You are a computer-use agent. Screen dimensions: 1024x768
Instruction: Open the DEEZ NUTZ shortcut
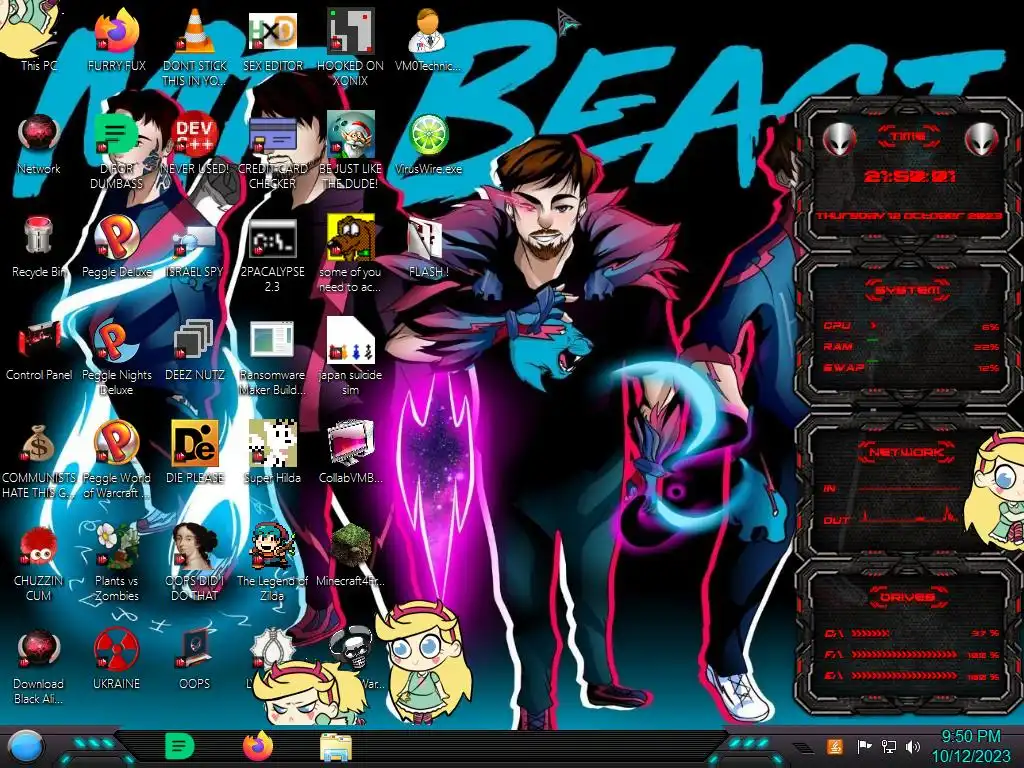coord(194,340)
